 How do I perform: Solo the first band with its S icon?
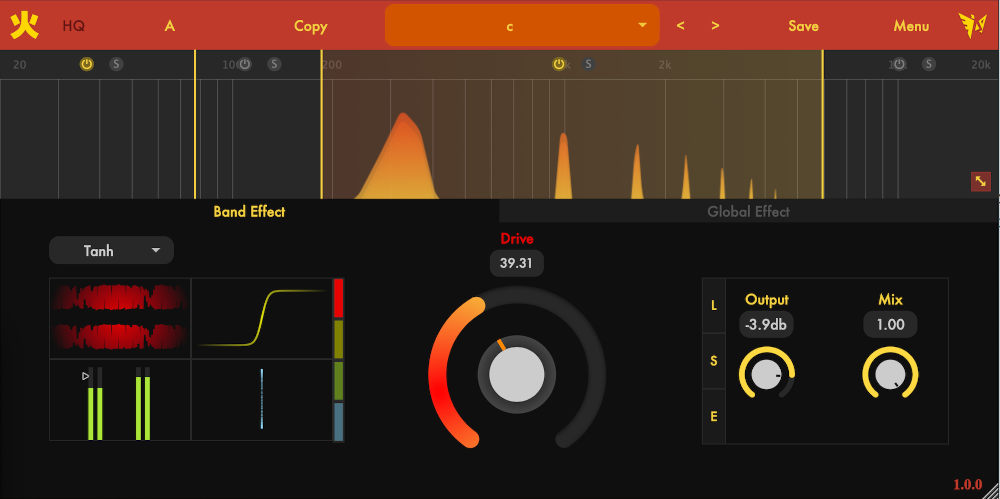point(116,64)
